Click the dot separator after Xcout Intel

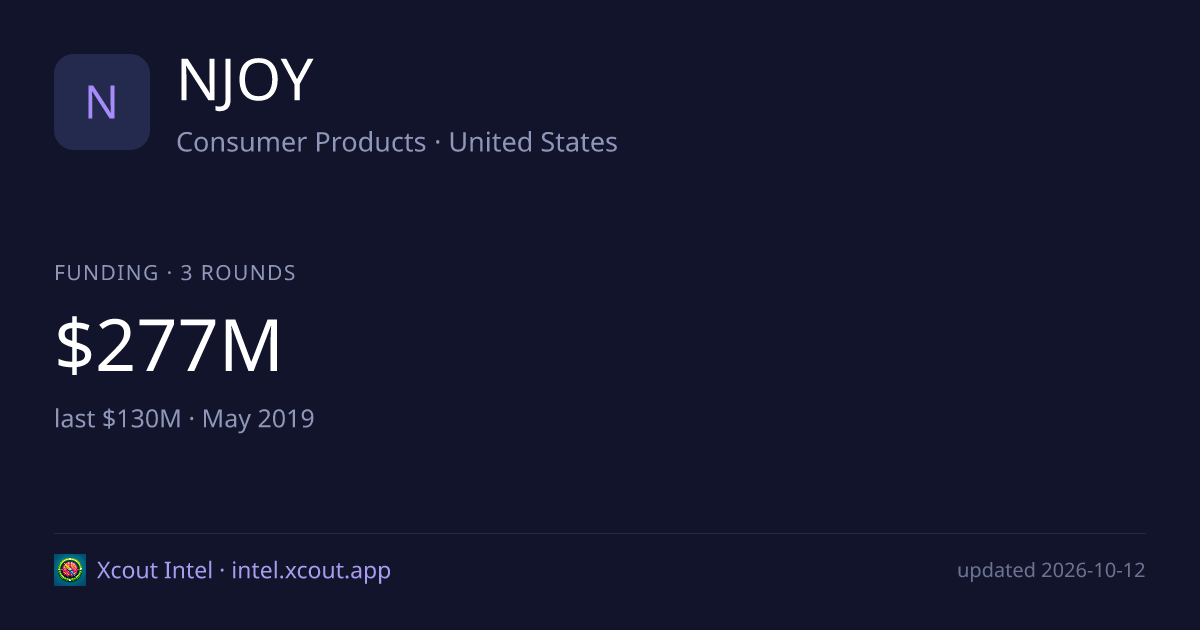click(x=222, y=571)
